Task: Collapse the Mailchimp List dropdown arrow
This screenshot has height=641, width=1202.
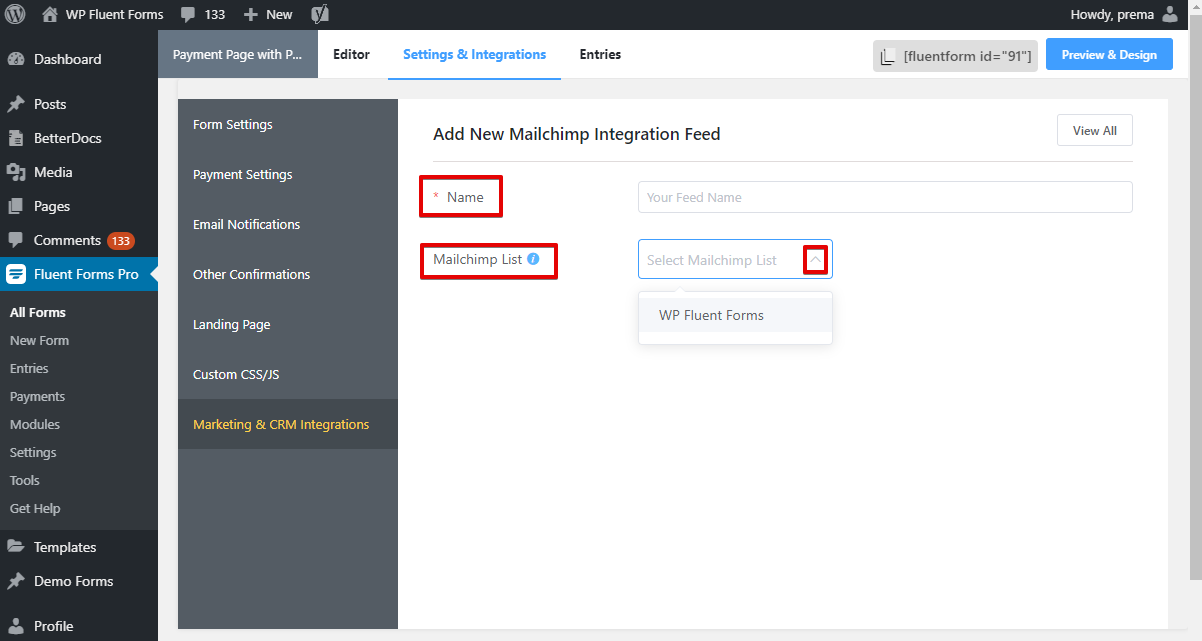Action: click(815, 260)
